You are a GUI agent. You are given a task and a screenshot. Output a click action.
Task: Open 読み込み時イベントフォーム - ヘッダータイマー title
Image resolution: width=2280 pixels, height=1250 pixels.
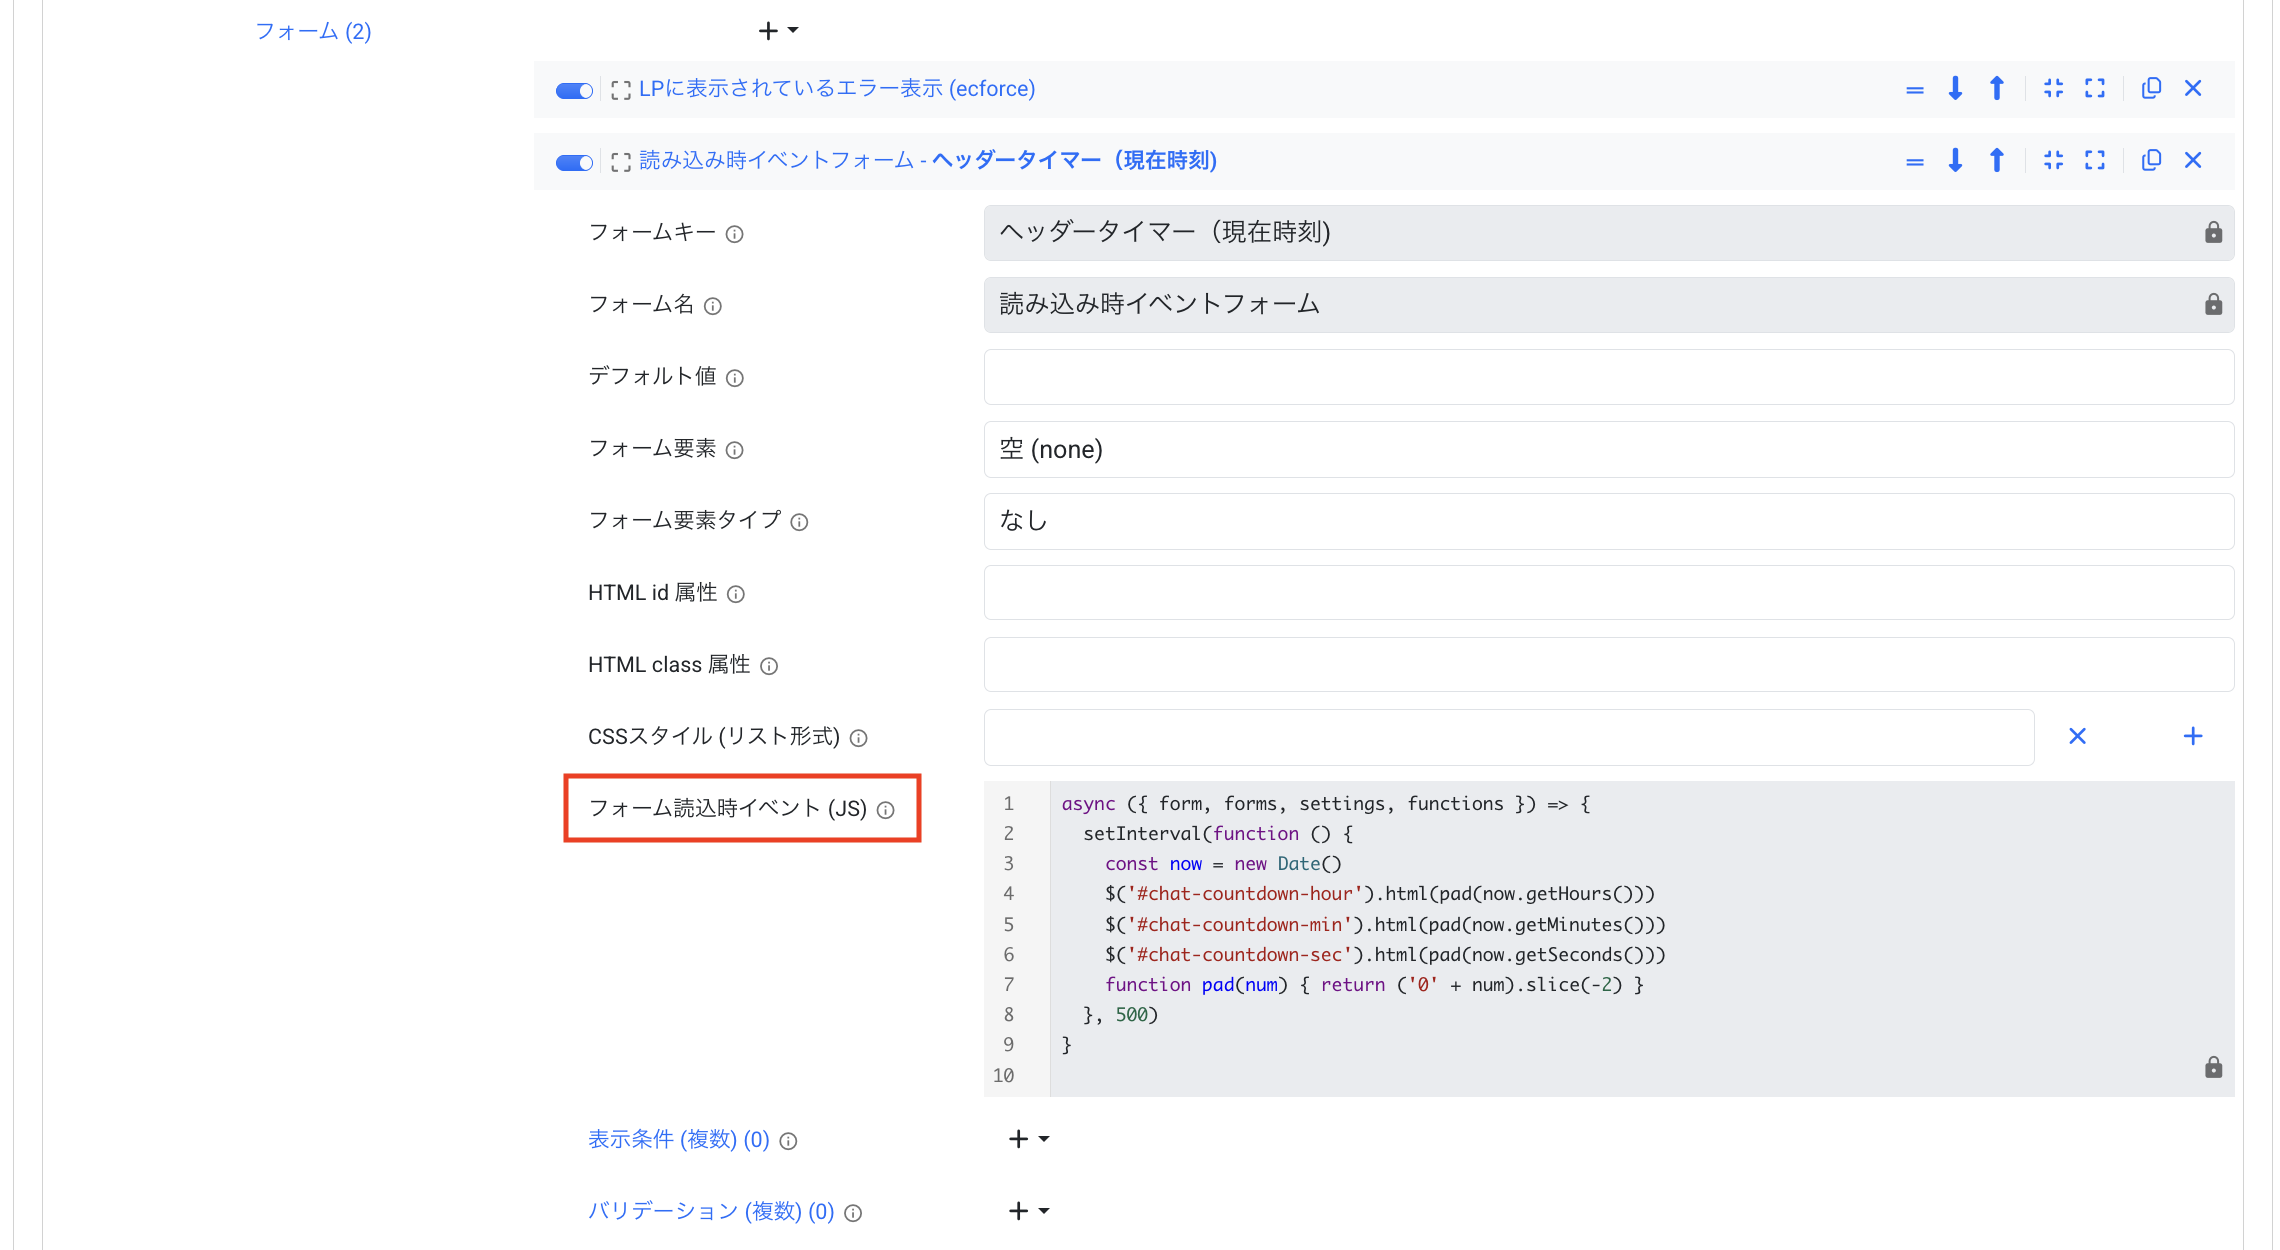pos(928,161)
